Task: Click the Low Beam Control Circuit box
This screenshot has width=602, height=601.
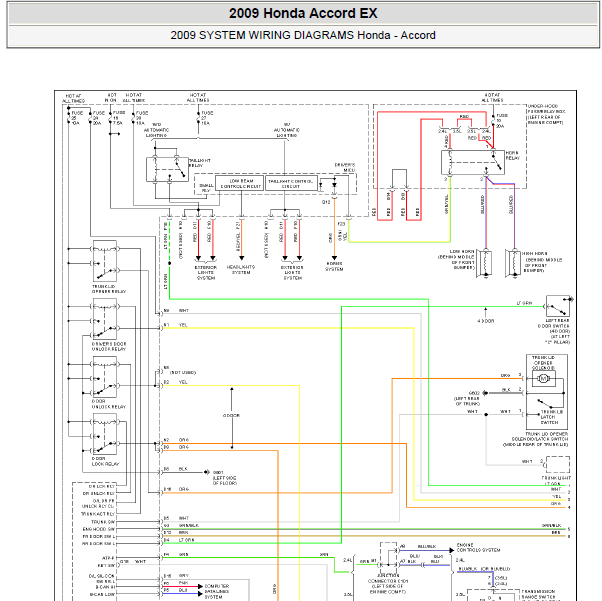Action: point(240,184)
